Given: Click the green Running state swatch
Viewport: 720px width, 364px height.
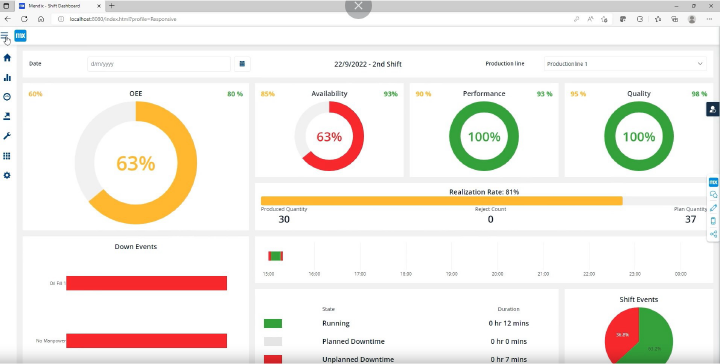Looking at the screenshot, I should [273, 324].
